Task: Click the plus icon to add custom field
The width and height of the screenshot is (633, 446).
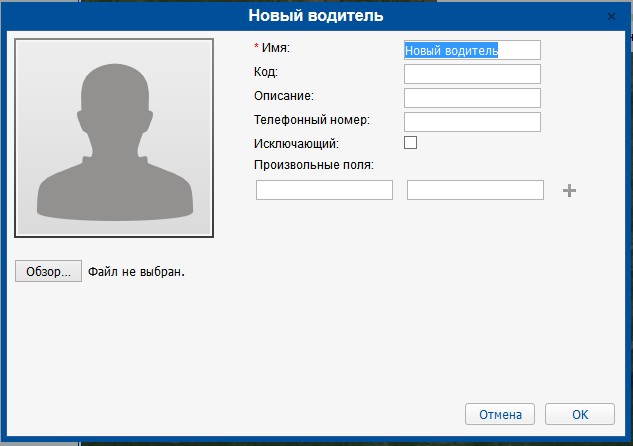Action: click(x=569, y=190)
